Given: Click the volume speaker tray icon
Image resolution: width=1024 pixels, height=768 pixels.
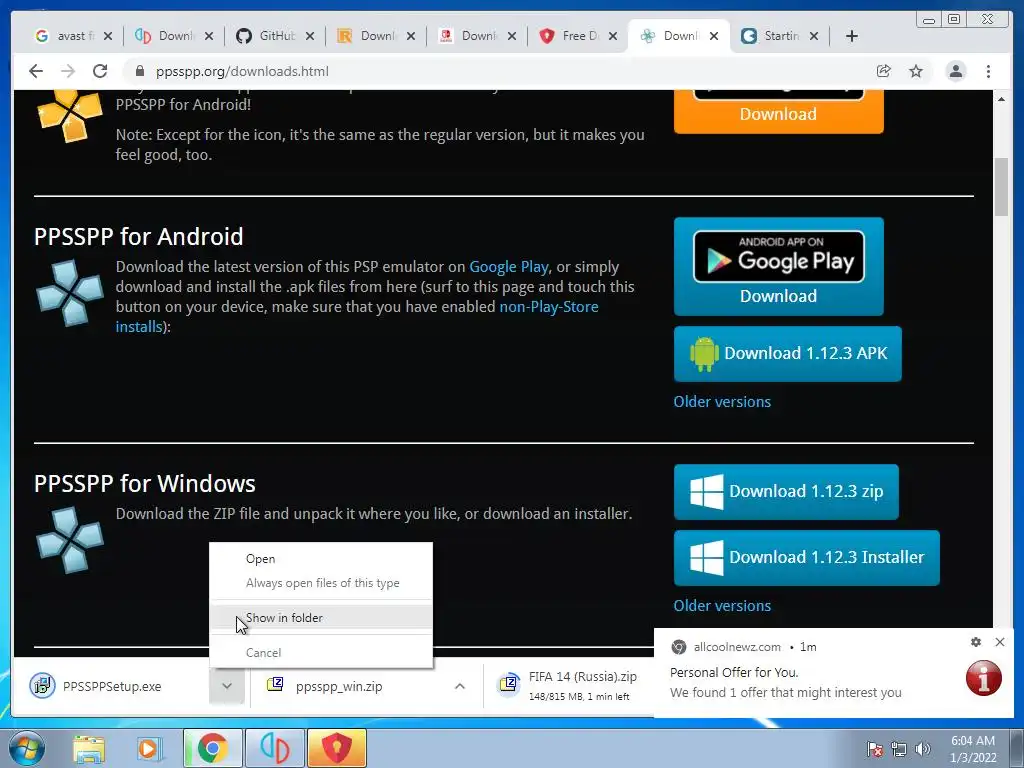Looking at the screenshot, I should coord(922,749).
